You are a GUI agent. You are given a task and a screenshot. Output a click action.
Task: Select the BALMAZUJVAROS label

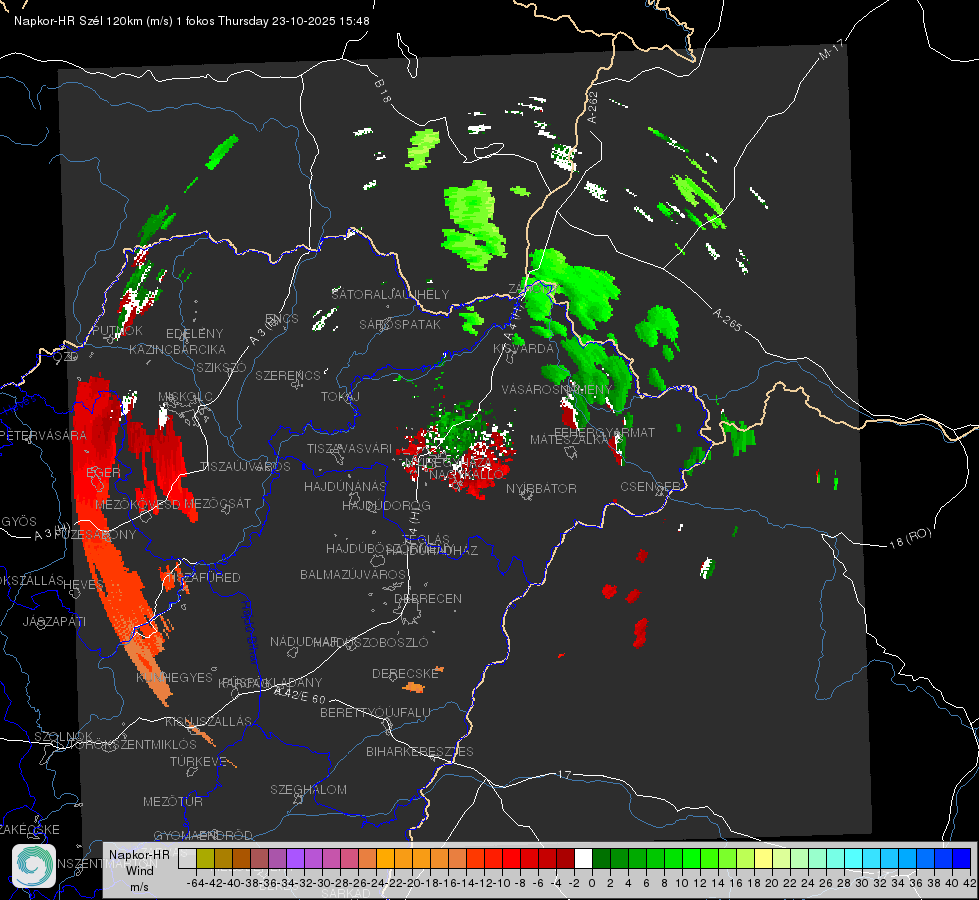pos(353,574)
